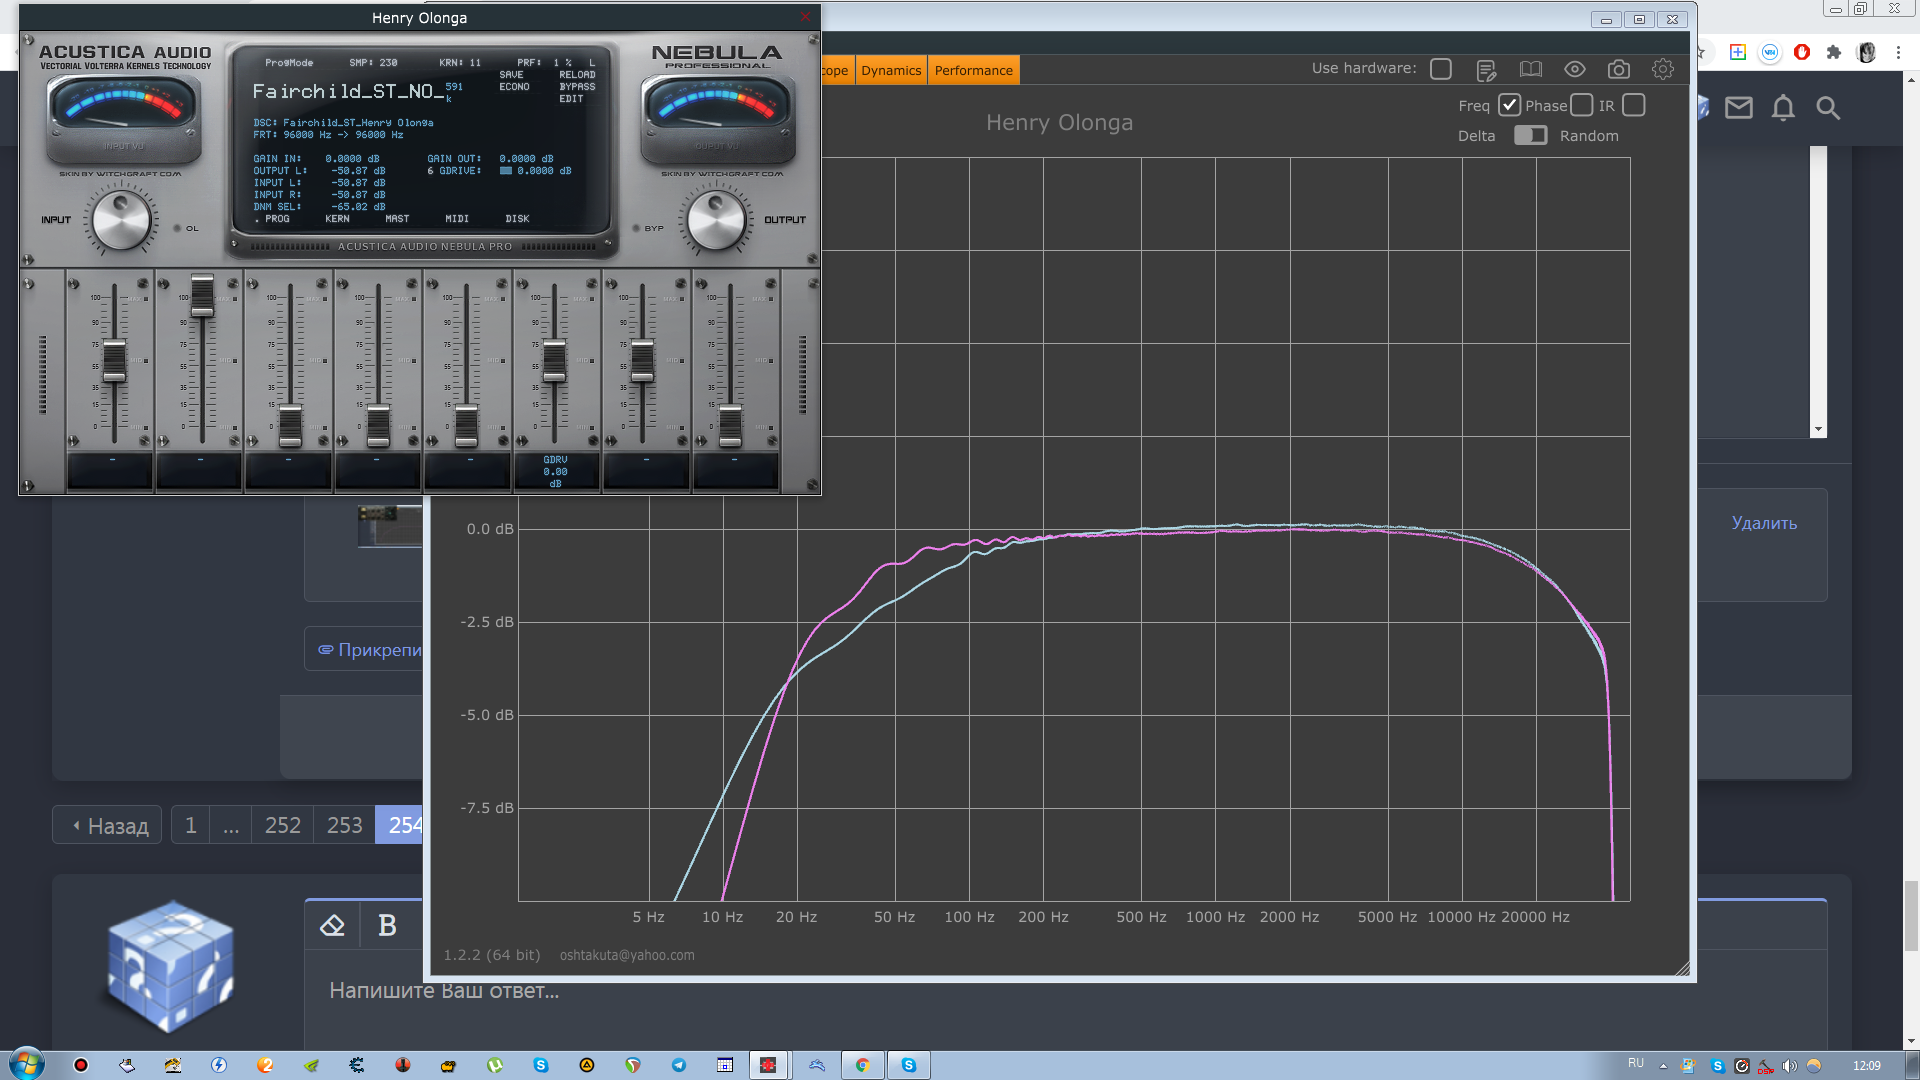Click RELOAD on the Nebula display
Viewport: 1920px width, 1080px height.
(x=577, y=75)
